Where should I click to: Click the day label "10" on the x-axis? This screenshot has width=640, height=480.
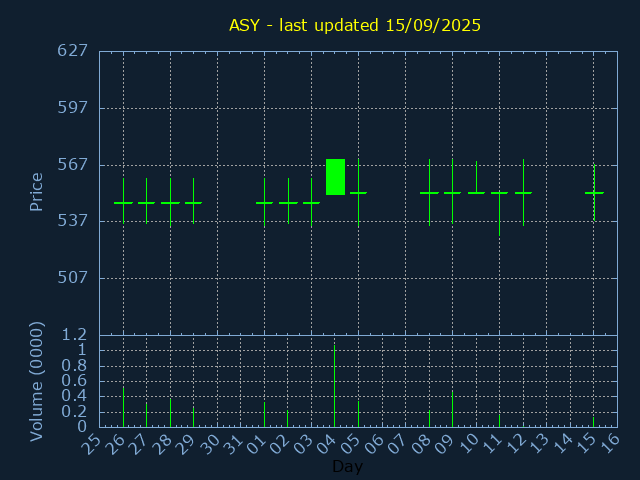point(468,444)
